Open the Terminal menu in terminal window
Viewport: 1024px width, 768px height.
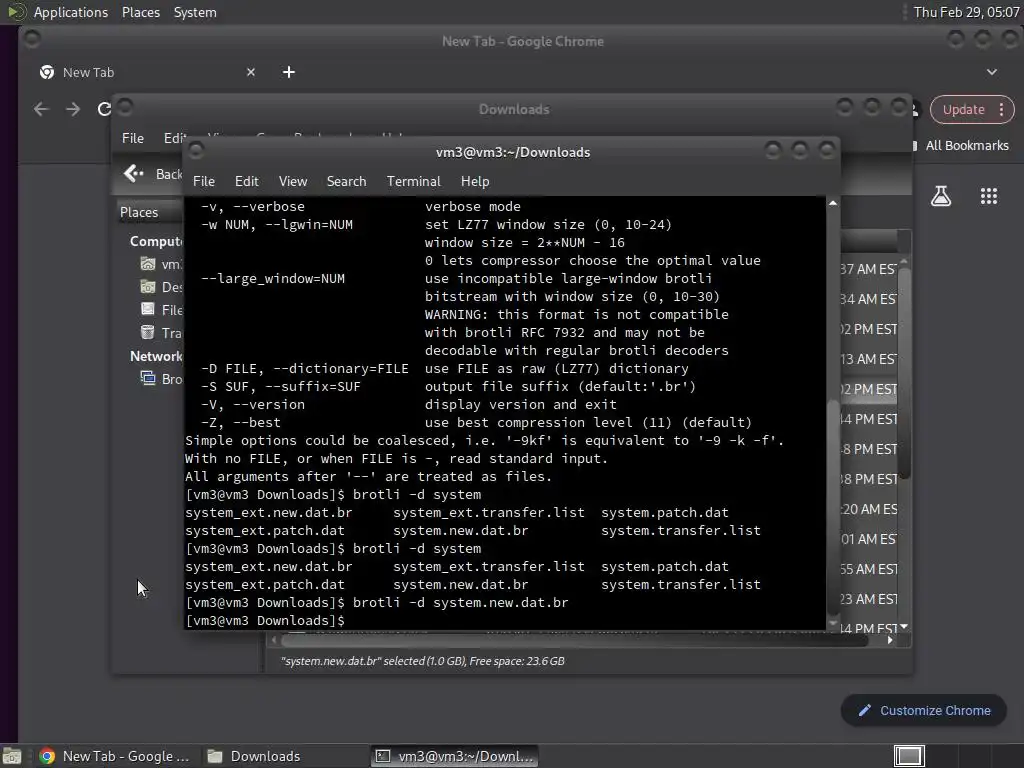point(413,182)
